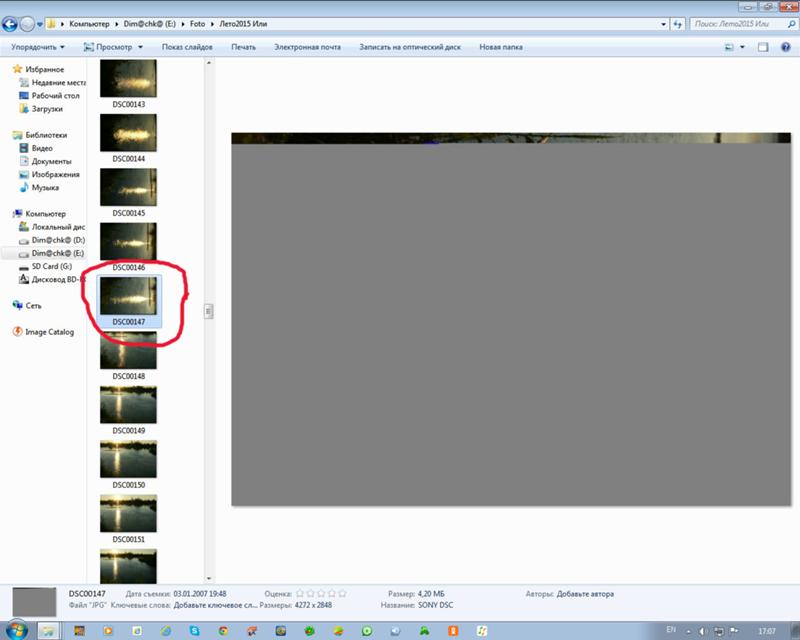This screenshot has width=800, height=640.
Task: Open recent pages dropdown next to Forward
Action: (x=40, y=24)
